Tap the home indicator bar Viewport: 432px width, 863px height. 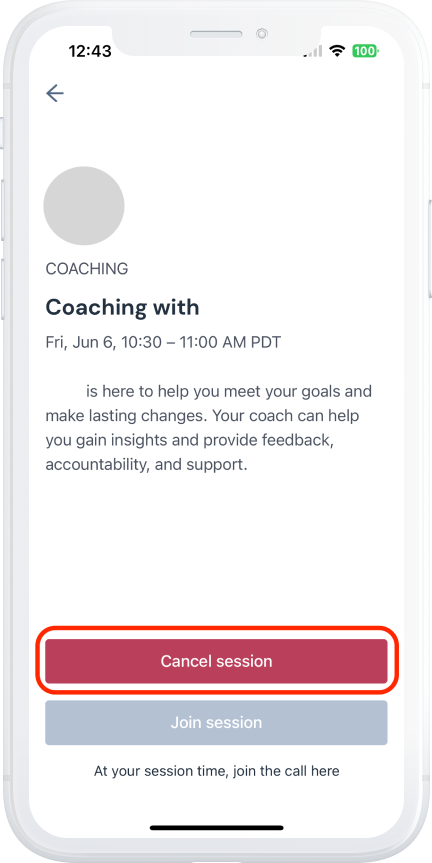(216, 828)
